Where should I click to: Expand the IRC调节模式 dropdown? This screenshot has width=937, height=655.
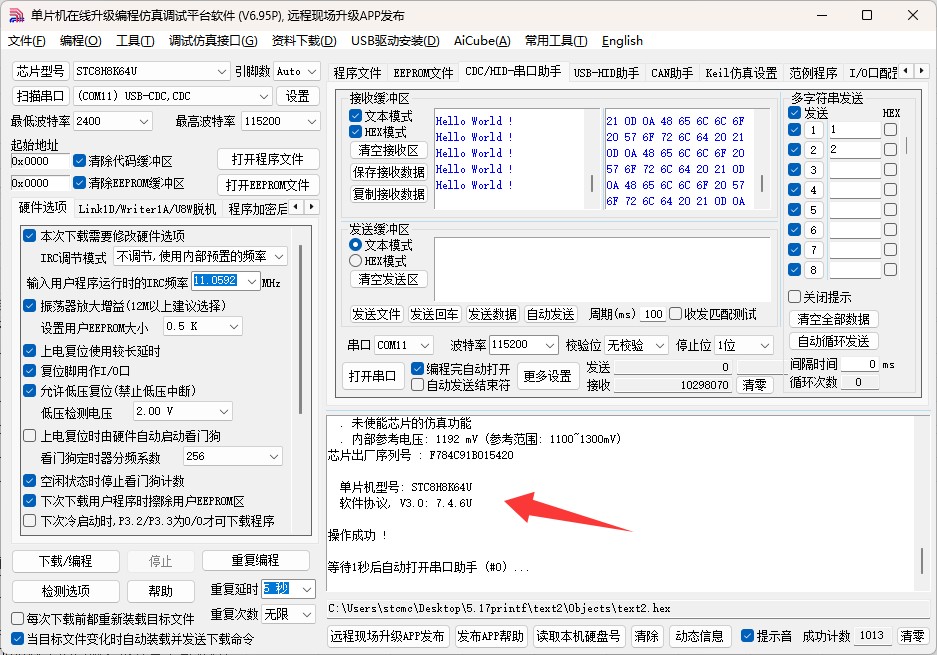pyautogui.click(x=279, y=256)
